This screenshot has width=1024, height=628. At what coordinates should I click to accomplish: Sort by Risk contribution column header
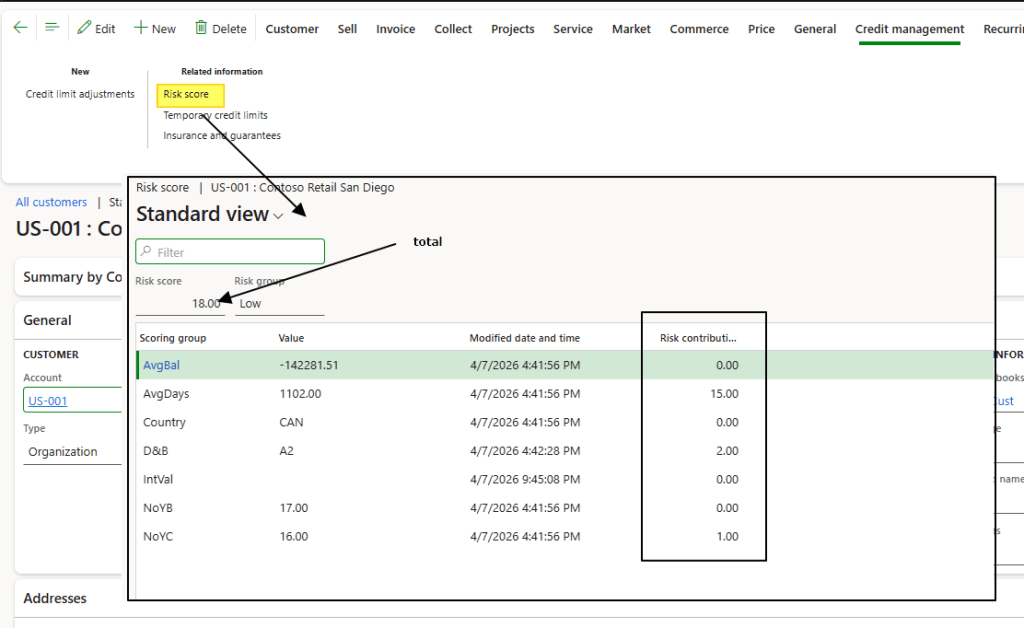click(x=698, y=338)
